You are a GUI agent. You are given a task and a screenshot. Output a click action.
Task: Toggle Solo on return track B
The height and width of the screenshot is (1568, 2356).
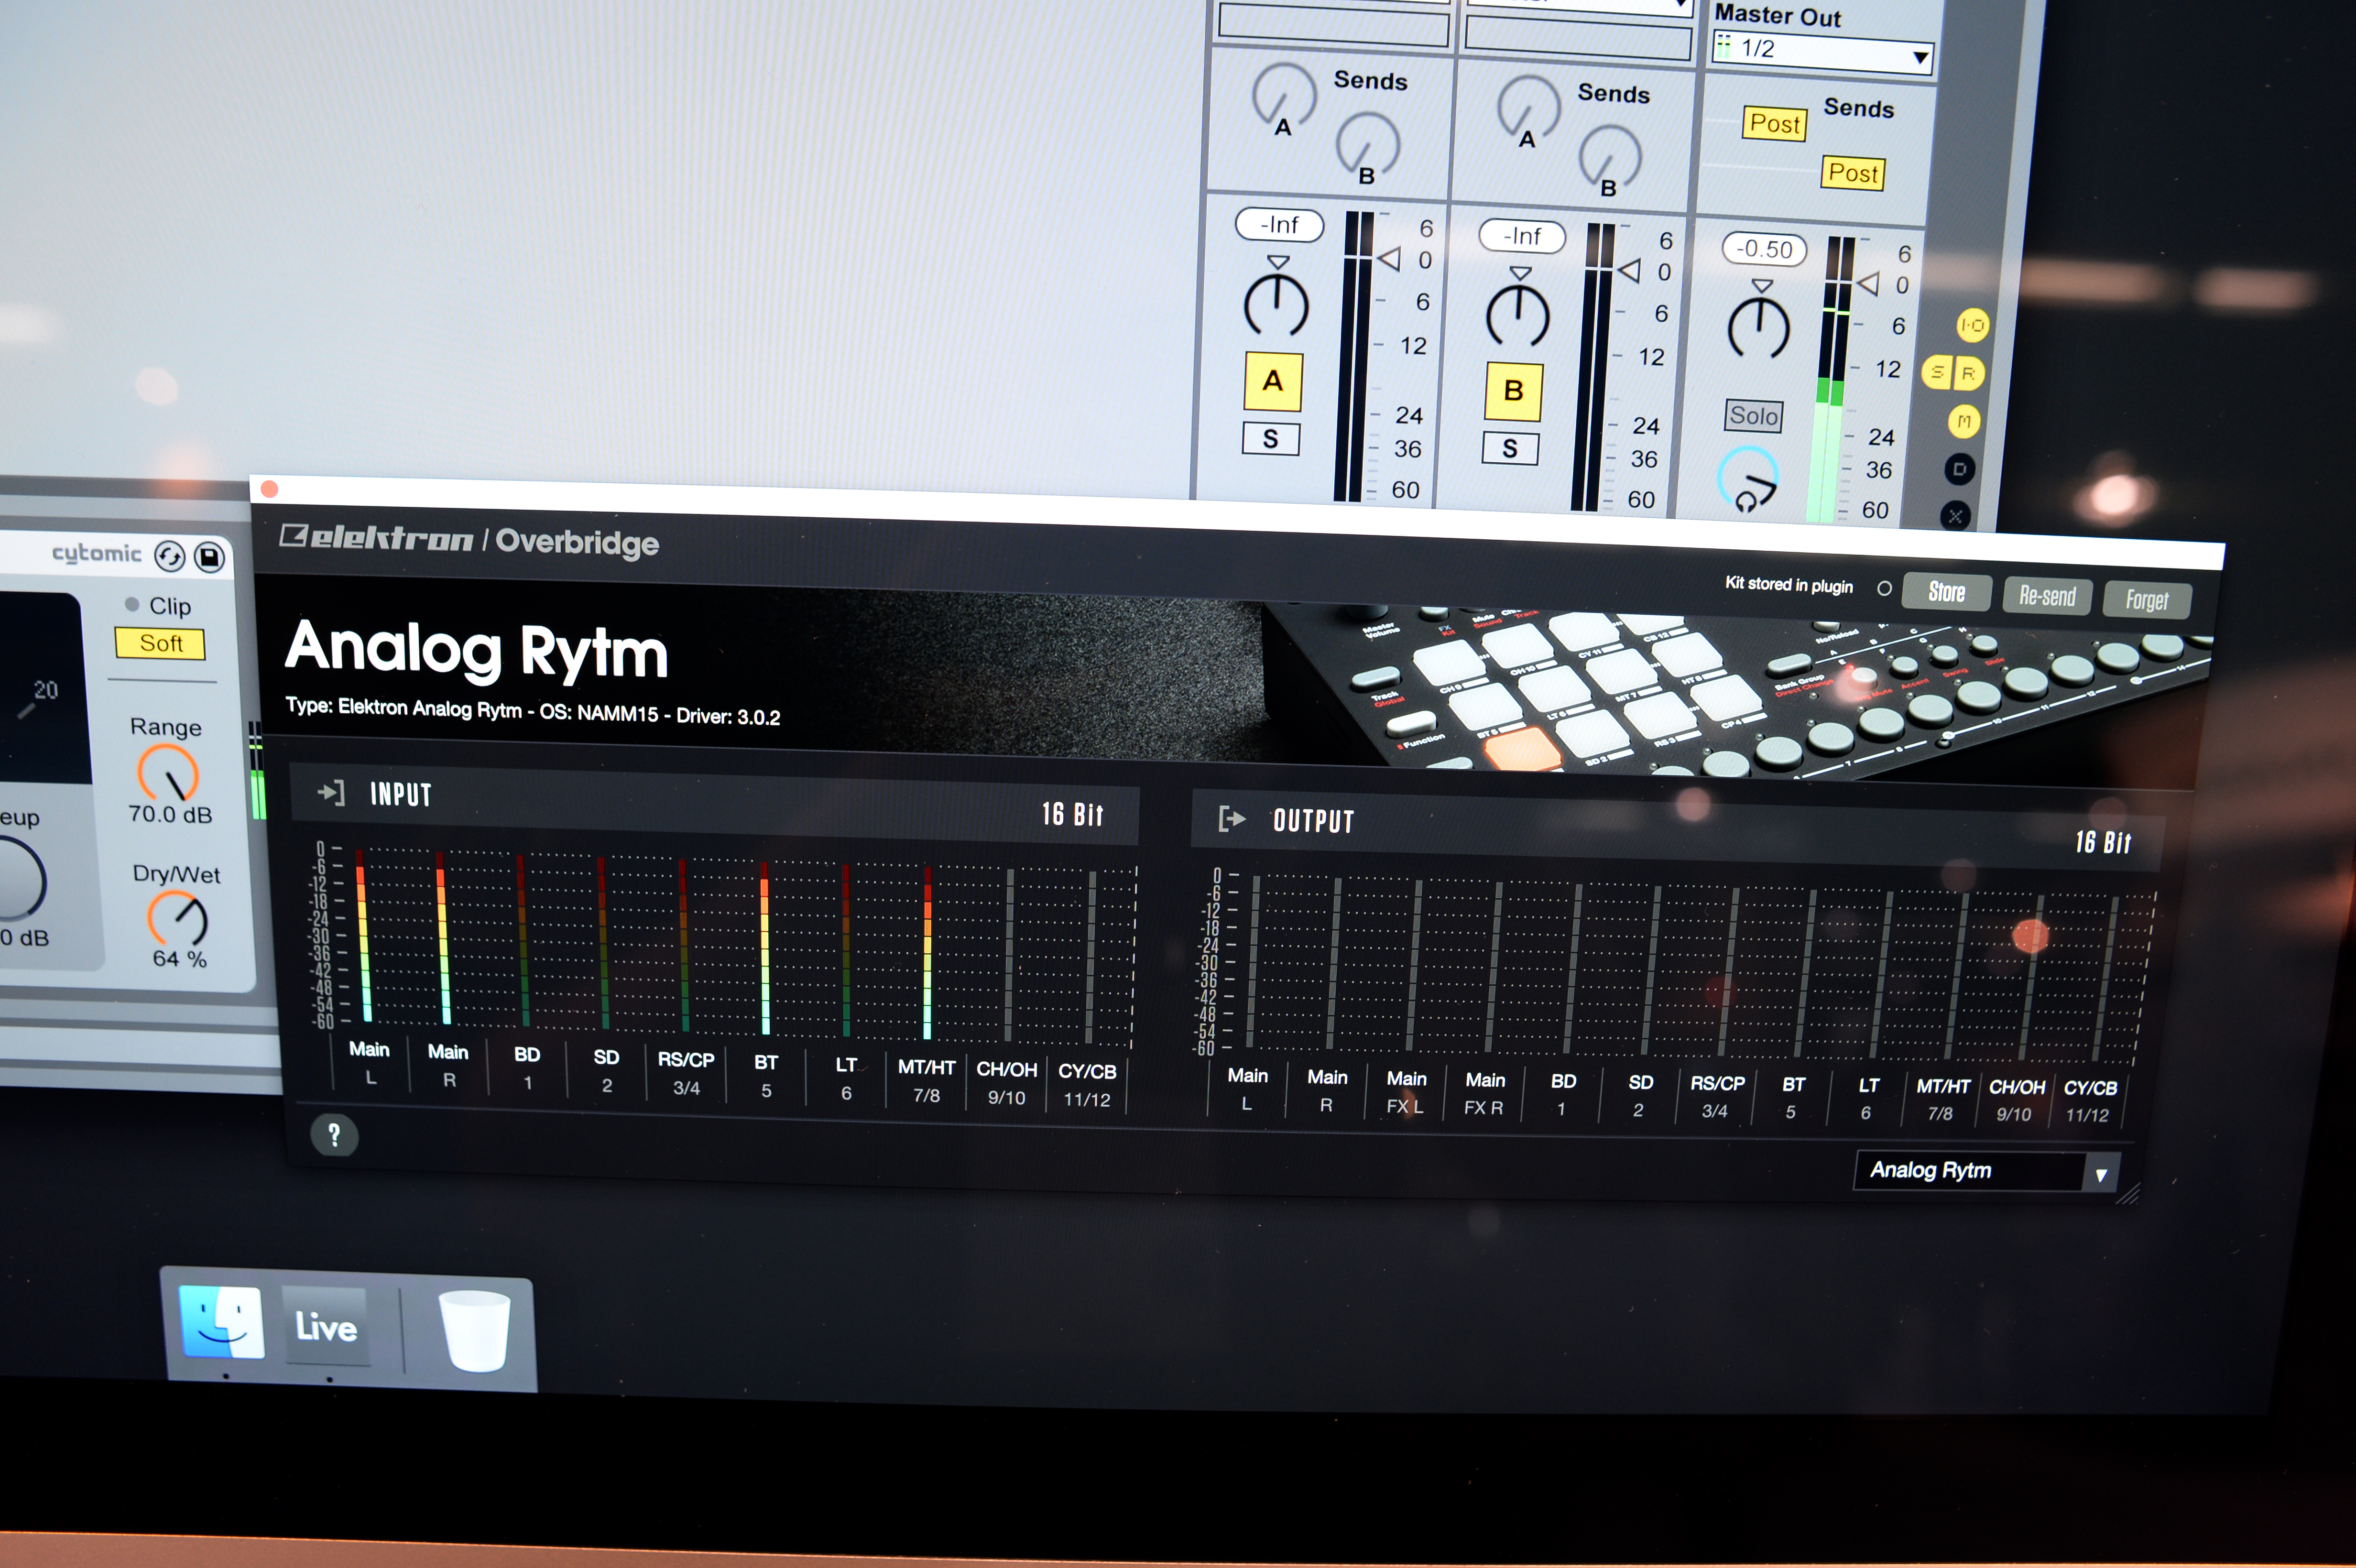pyautogui.click(x=1510, y=449)
